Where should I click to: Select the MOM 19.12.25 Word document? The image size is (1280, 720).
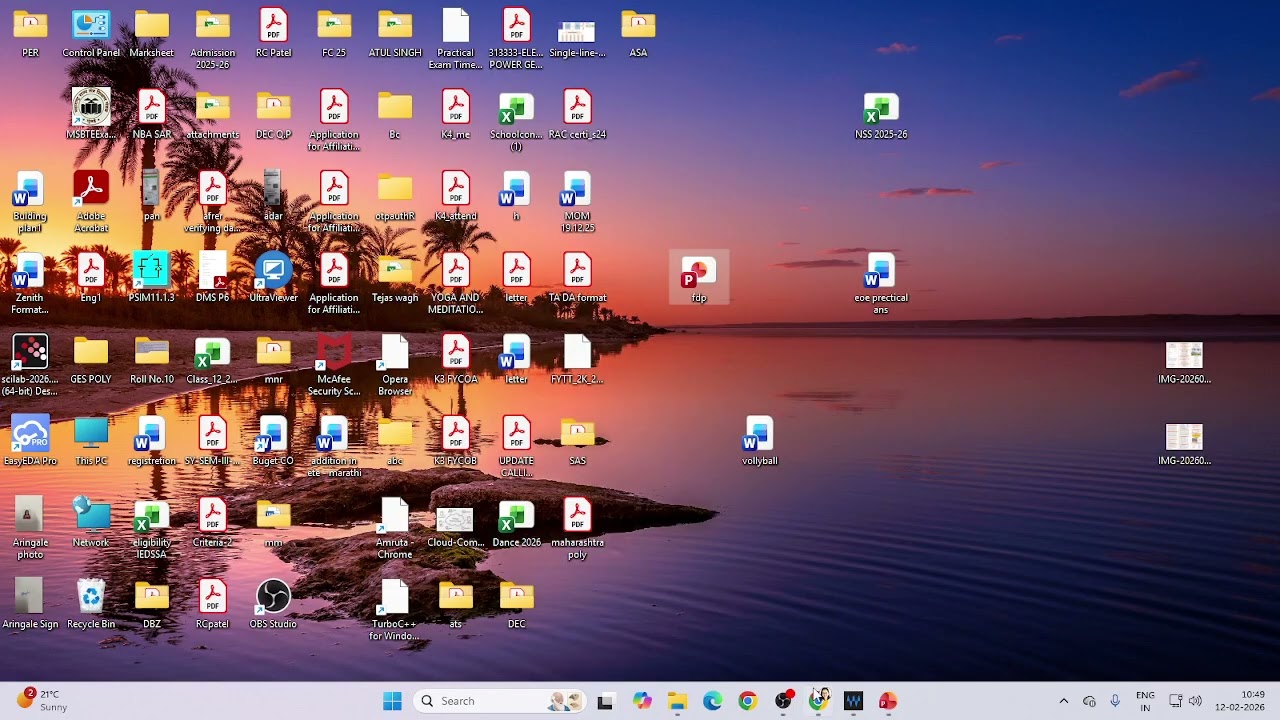[577, 203]
